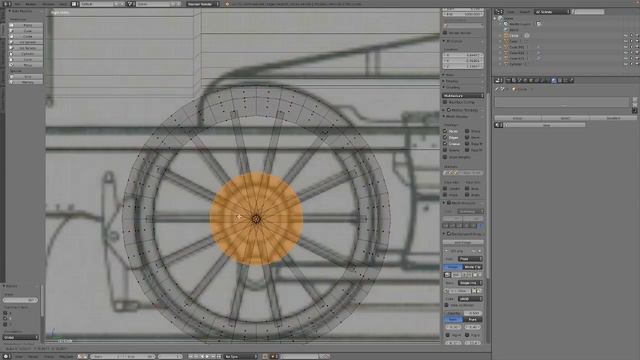
Task: Open the Render properties tab
Action: coord(508,80)
